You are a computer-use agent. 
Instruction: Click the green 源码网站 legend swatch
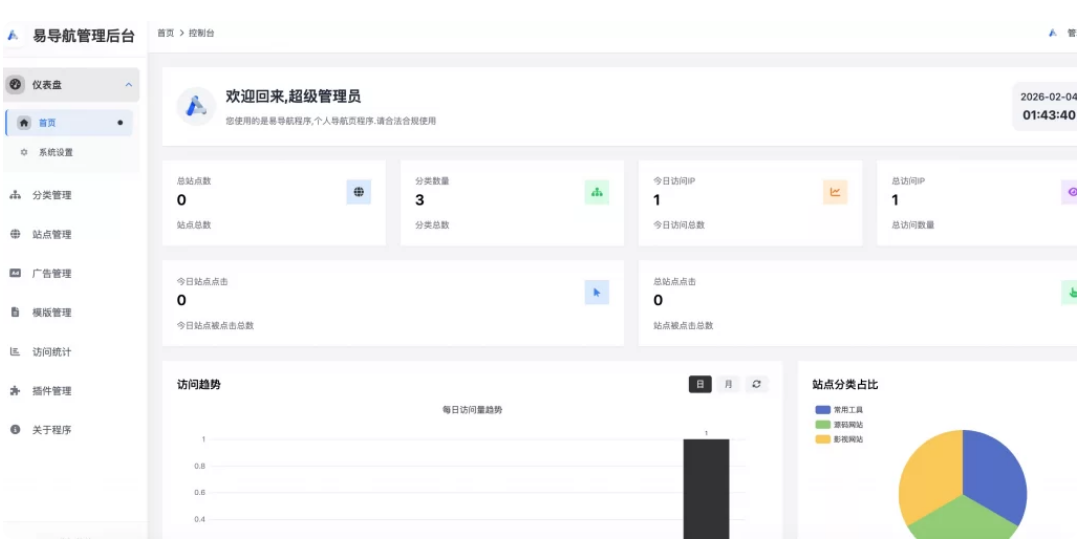pyautogui.click(x=823, y=425)
